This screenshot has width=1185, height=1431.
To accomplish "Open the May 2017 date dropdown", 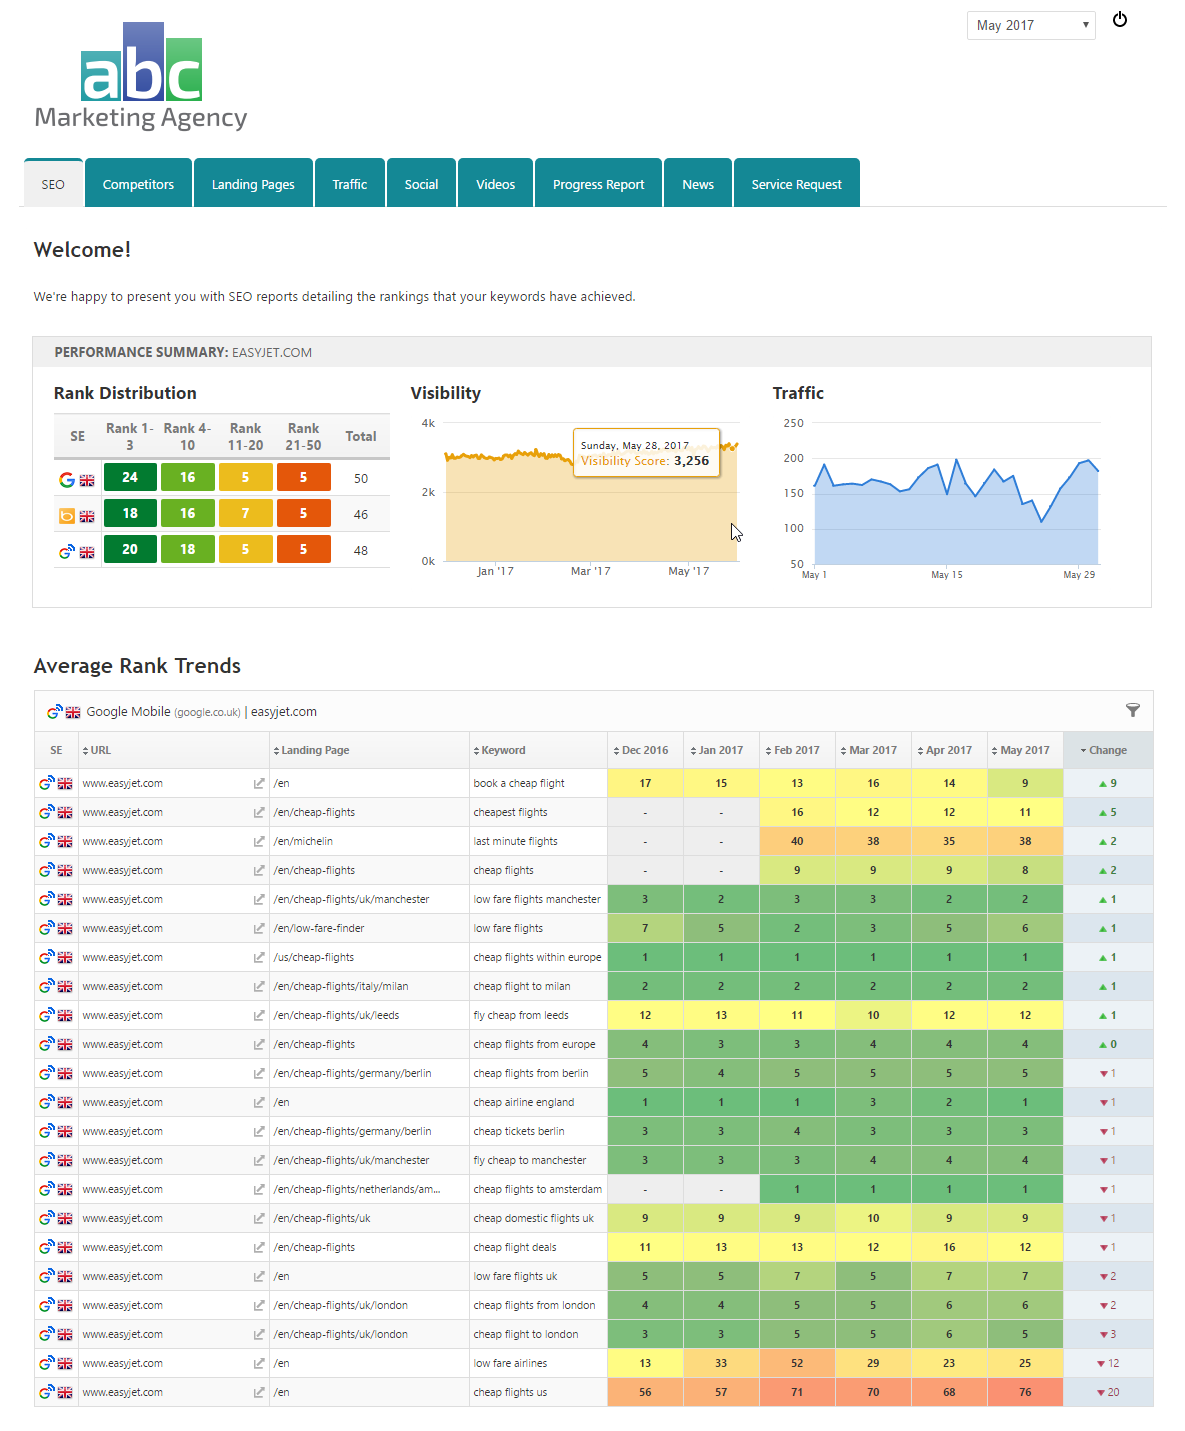I will point(1031,25).
